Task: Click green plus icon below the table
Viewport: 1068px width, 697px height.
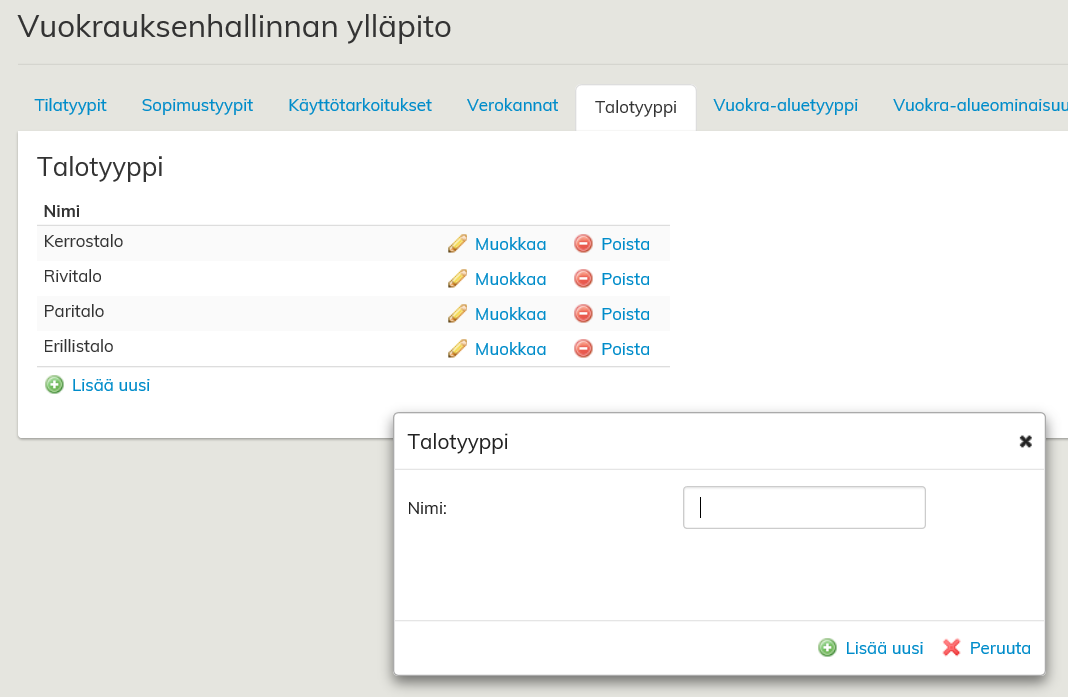Action: tap(54, 384)
